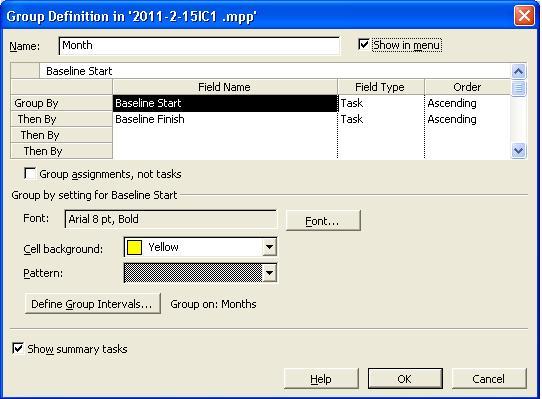Click the Name input field
Screen dimensions: 542x399
(x=199, y=46)
